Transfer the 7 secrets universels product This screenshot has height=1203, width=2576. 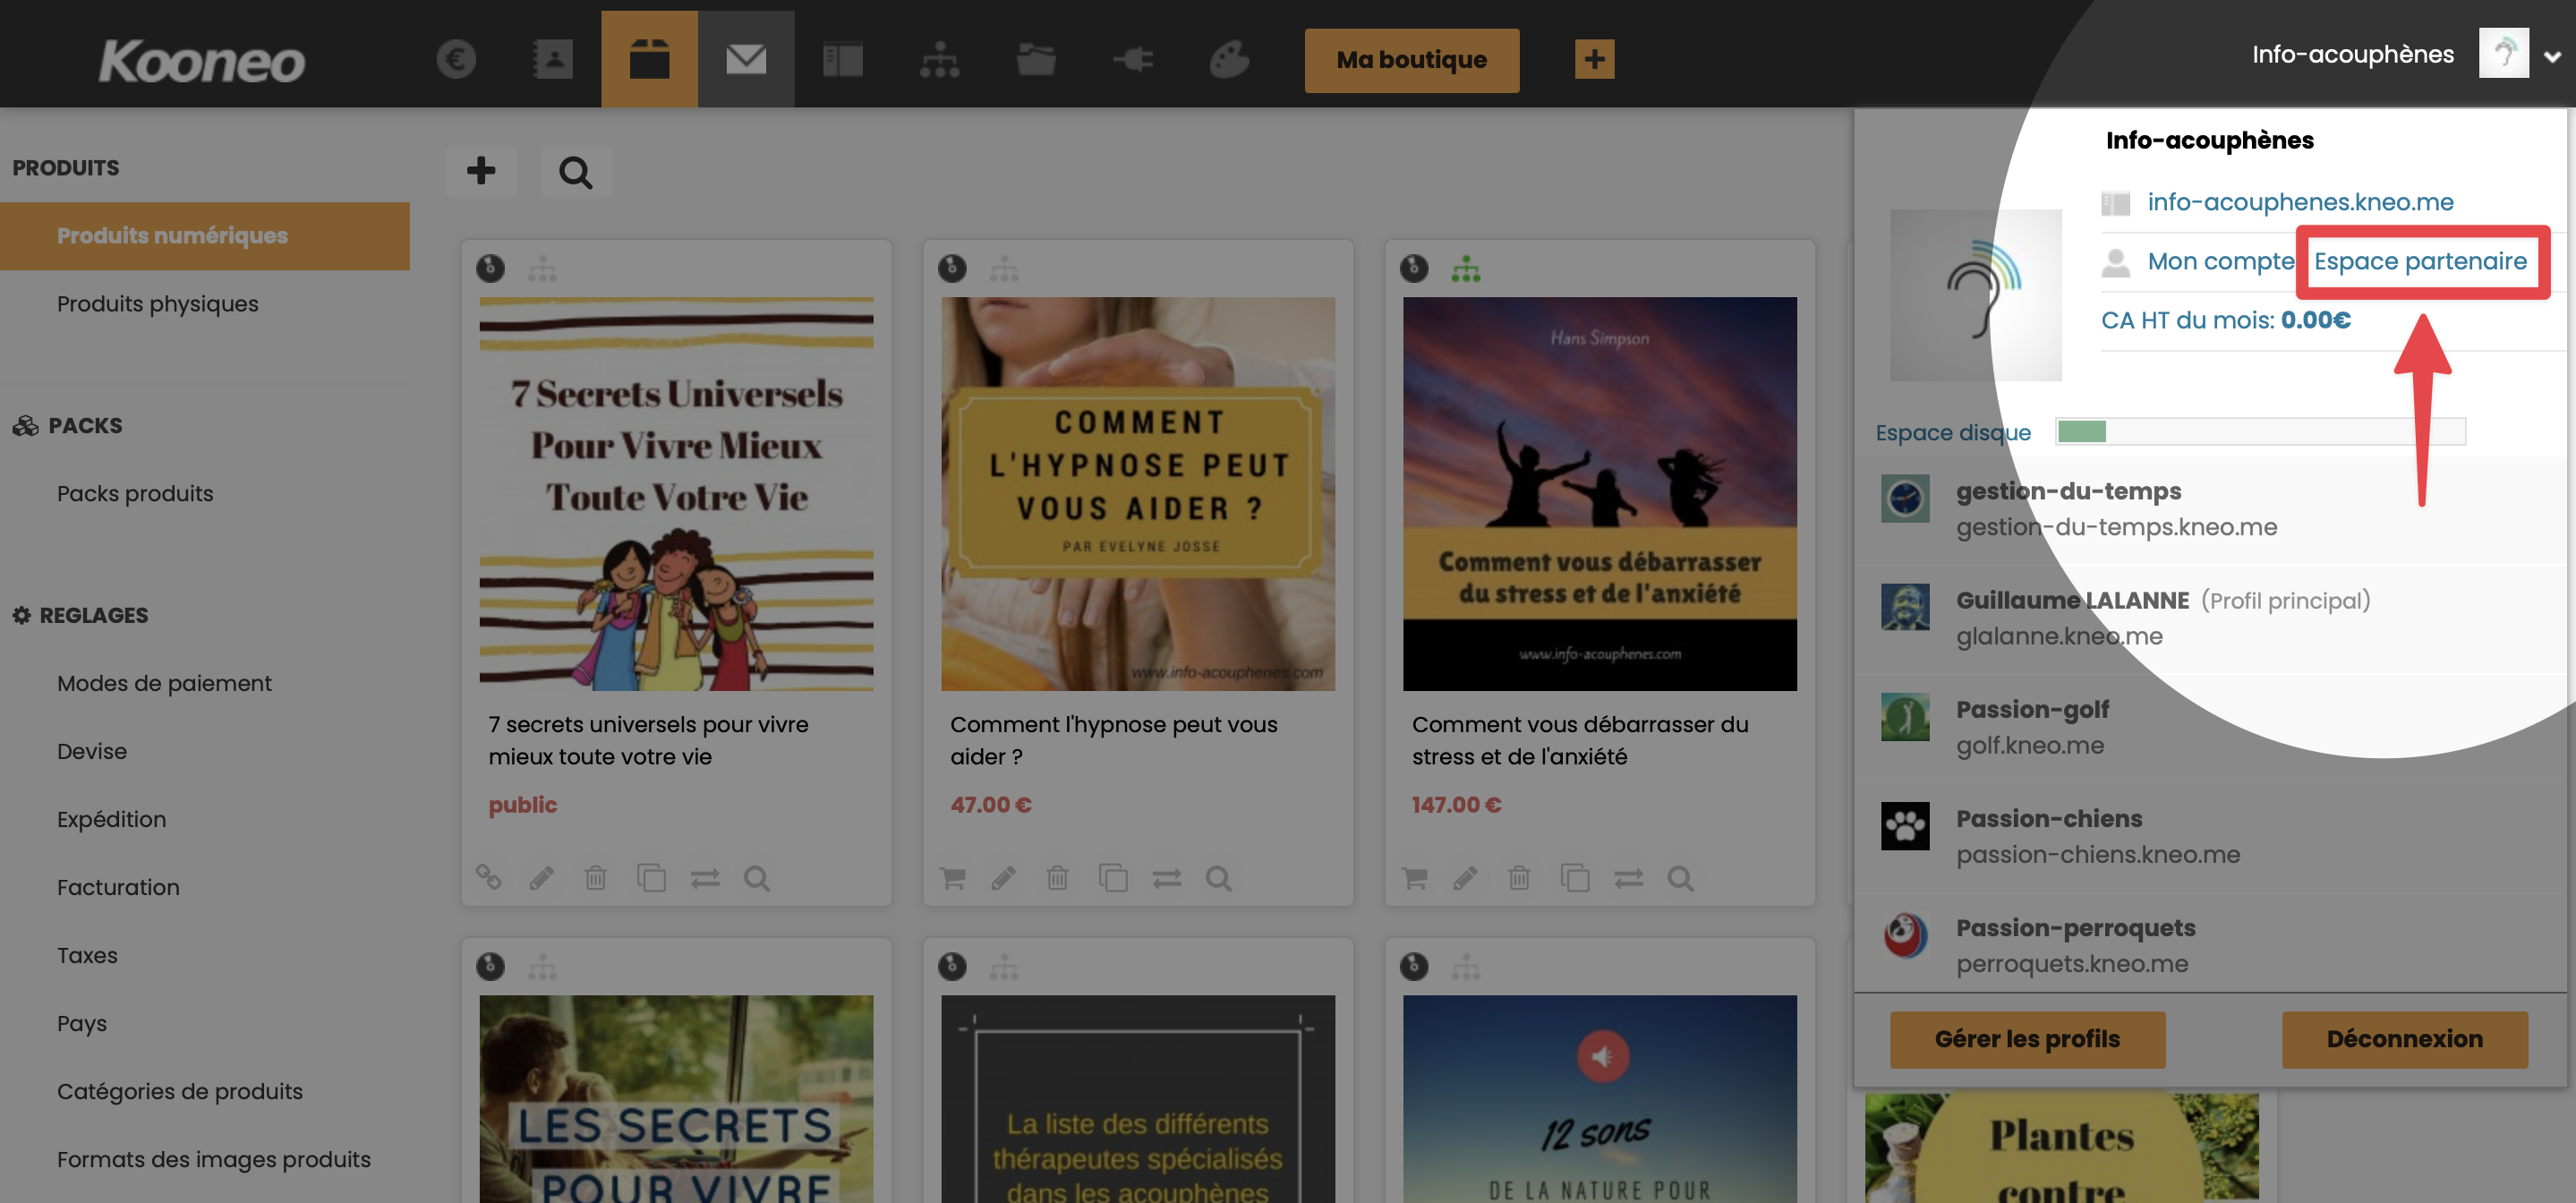pyautogui.click(x=705, y=878)
